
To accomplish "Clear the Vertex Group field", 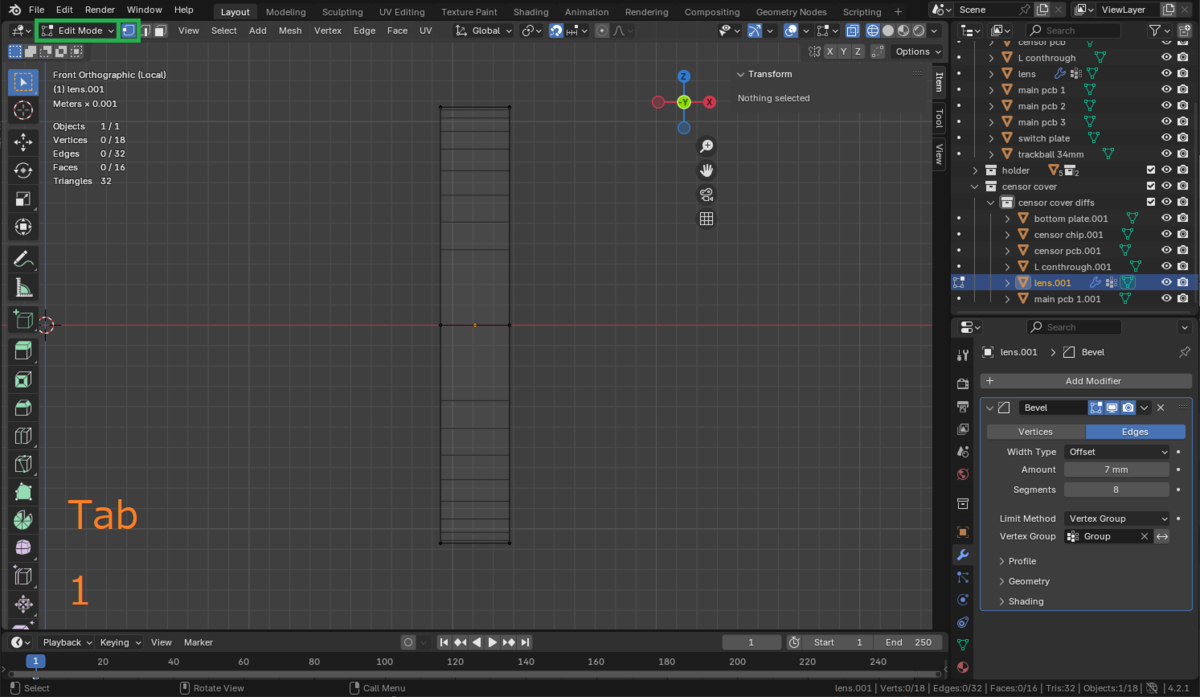I will (1144, 536).
